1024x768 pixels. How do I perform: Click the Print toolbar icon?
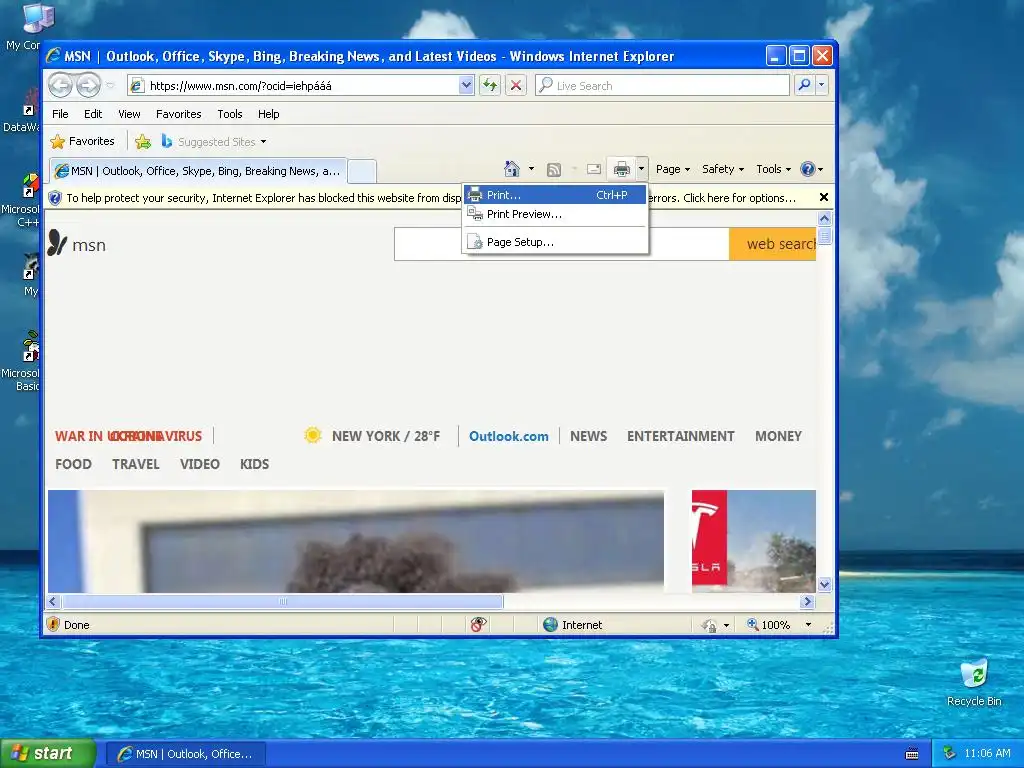click(x=621, y=169)
